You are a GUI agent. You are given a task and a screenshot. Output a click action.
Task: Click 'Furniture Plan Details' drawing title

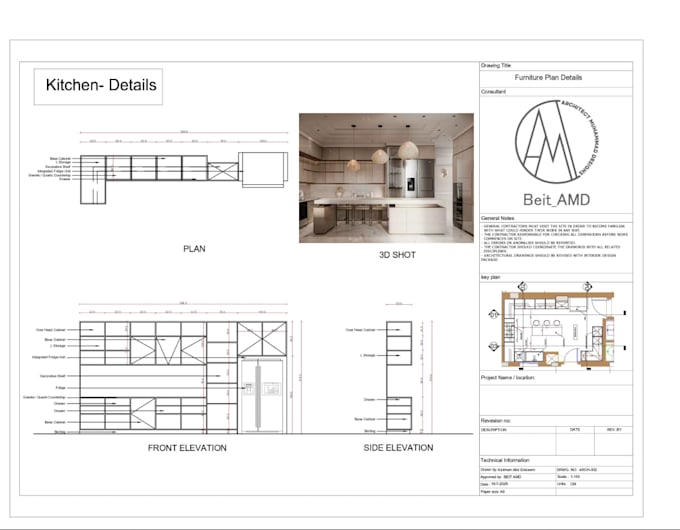(x=548, y=78)
